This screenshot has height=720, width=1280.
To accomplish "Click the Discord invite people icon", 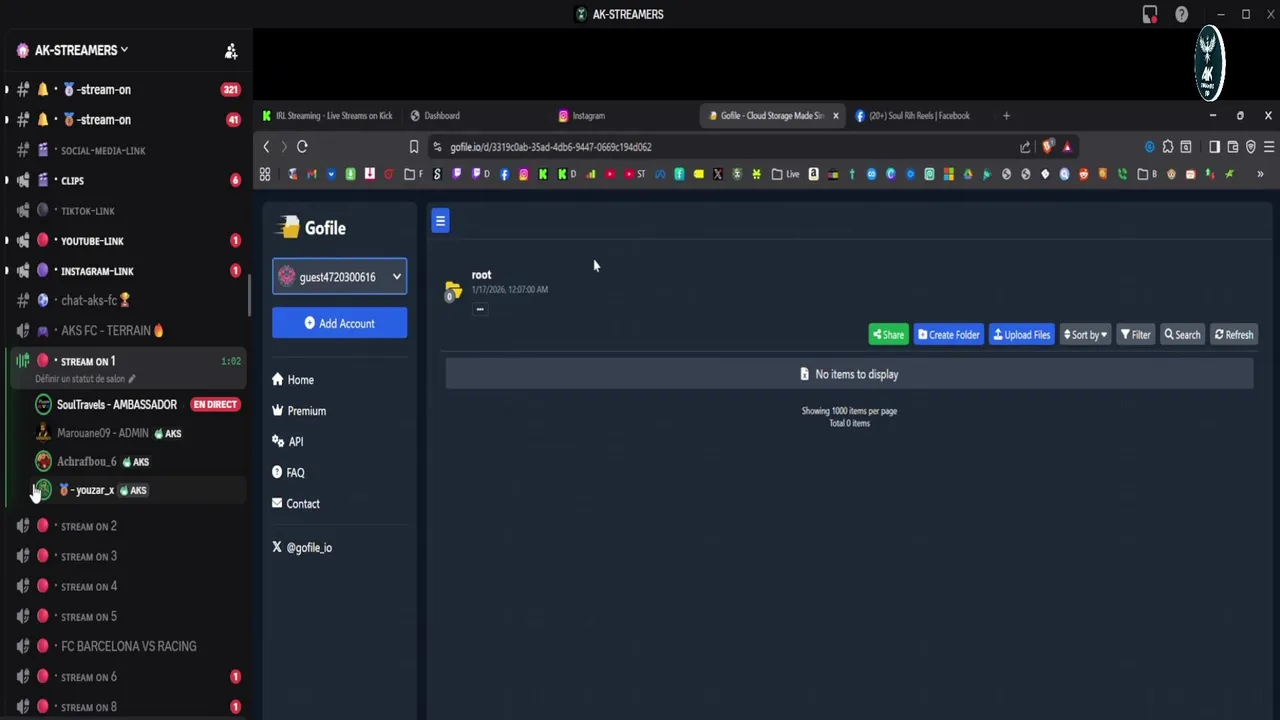I will click(231, 51).
